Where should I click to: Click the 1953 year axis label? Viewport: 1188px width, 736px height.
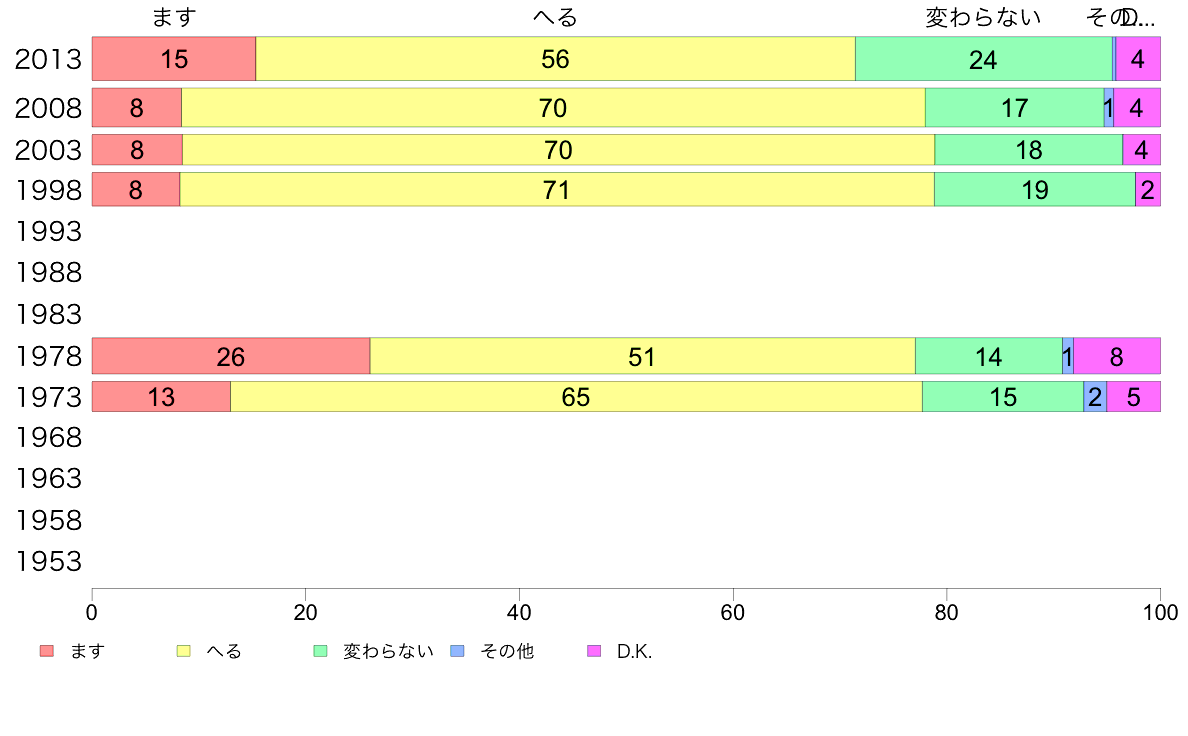[48, 562]
